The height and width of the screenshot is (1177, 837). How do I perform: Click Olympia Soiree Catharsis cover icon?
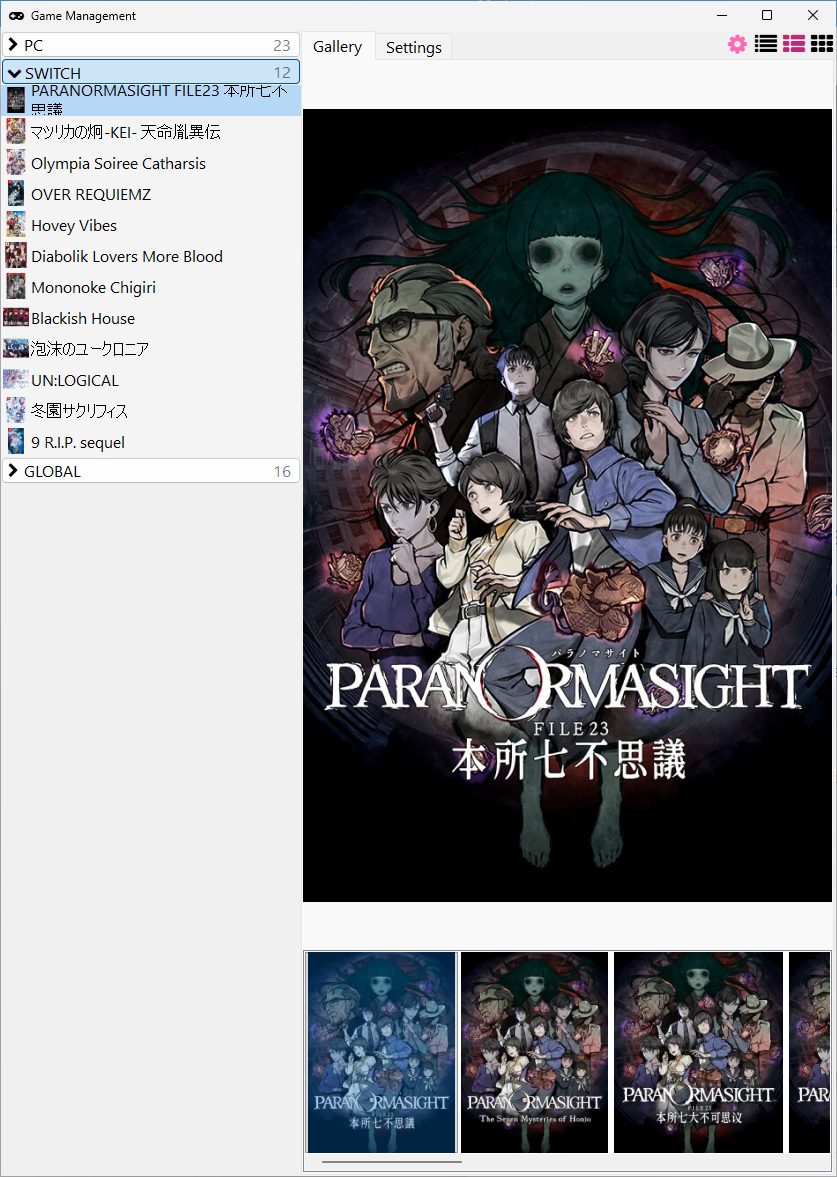point(16,163)
